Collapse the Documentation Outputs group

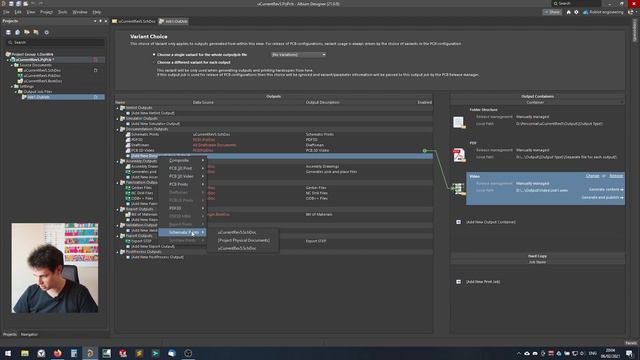click(x=118, y=129)
